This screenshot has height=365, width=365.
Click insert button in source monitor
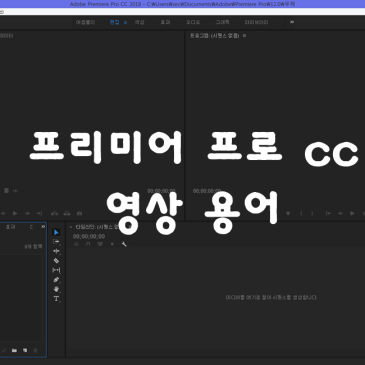pos(55,213)
